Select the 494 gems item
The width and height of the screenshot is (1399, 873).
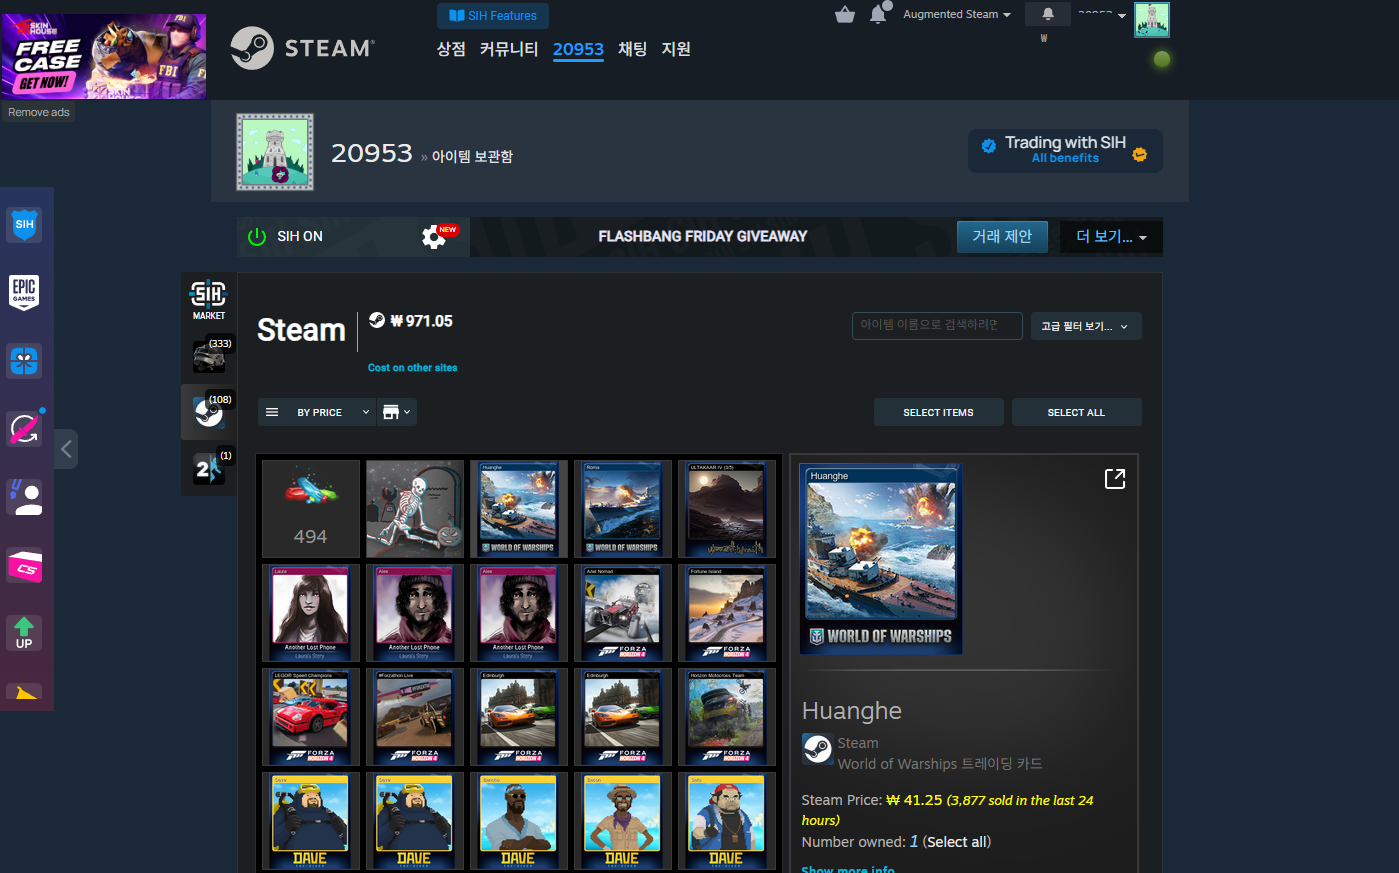click(311, 509)
